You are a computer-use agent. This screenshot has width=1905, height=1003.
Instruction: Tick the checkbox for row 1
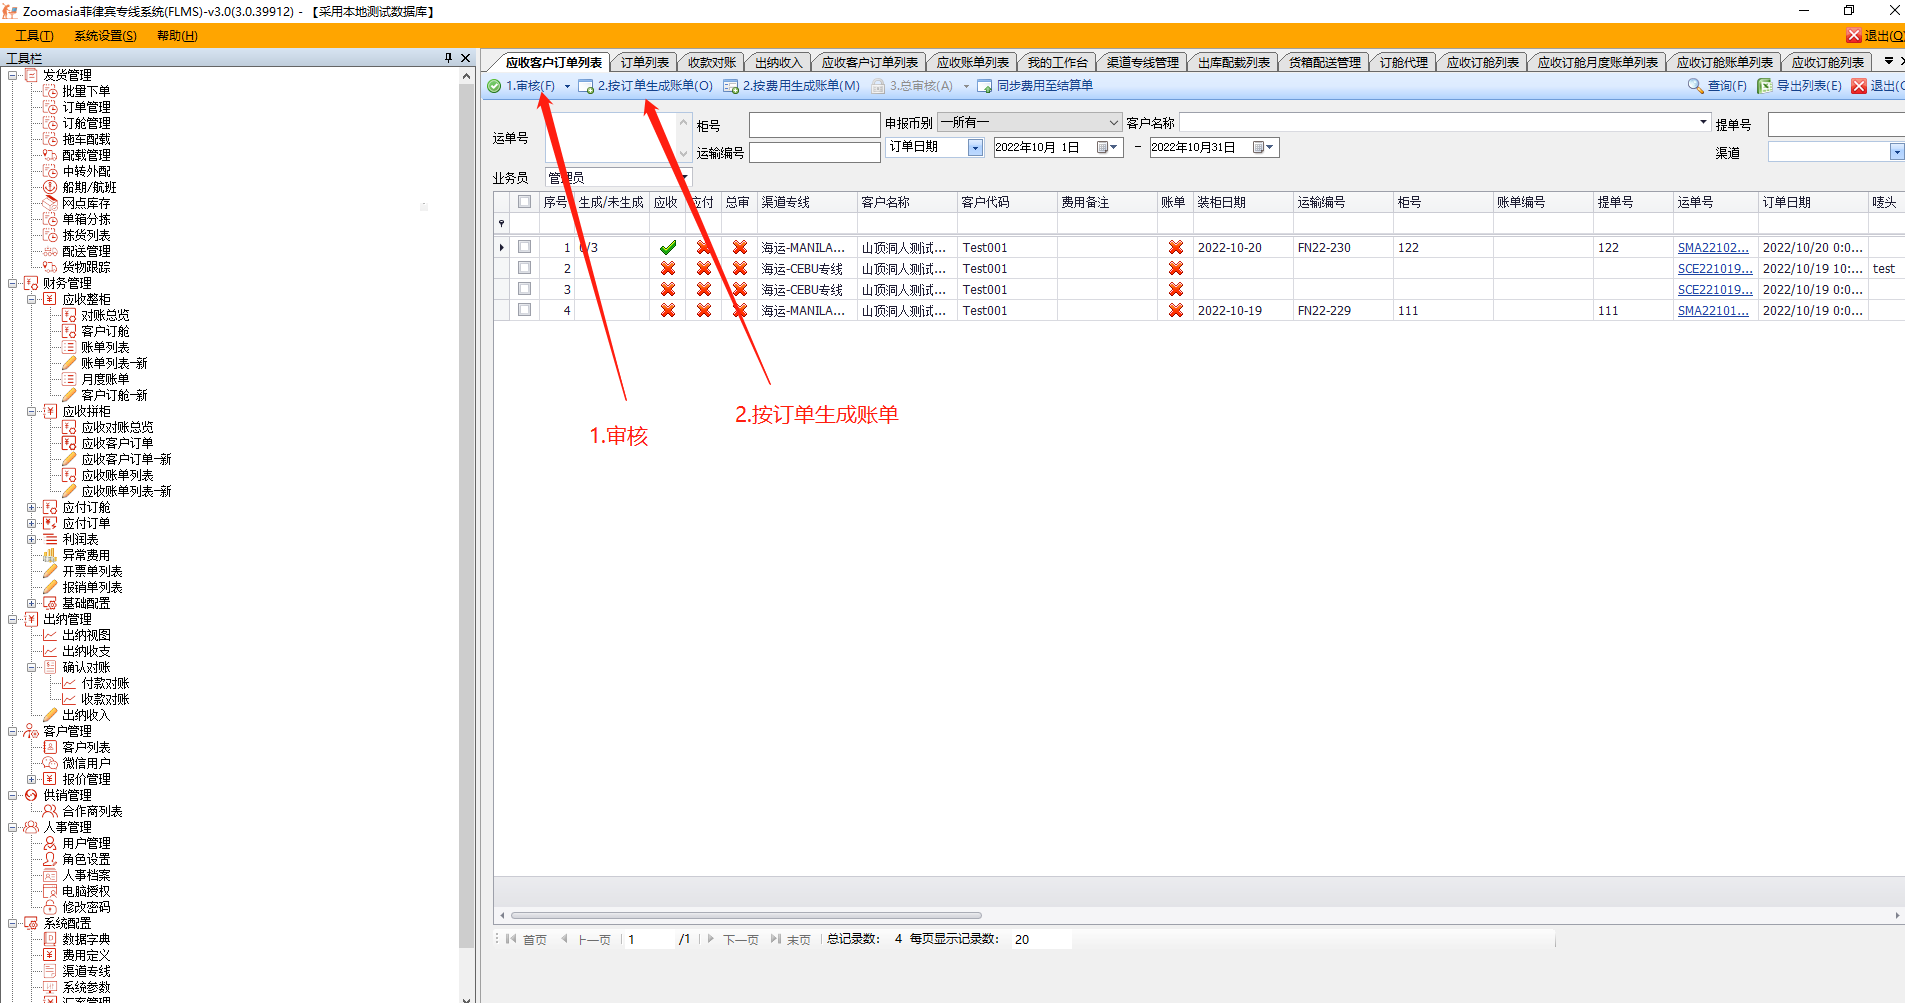pyautogui.click(x=524, y=247)
